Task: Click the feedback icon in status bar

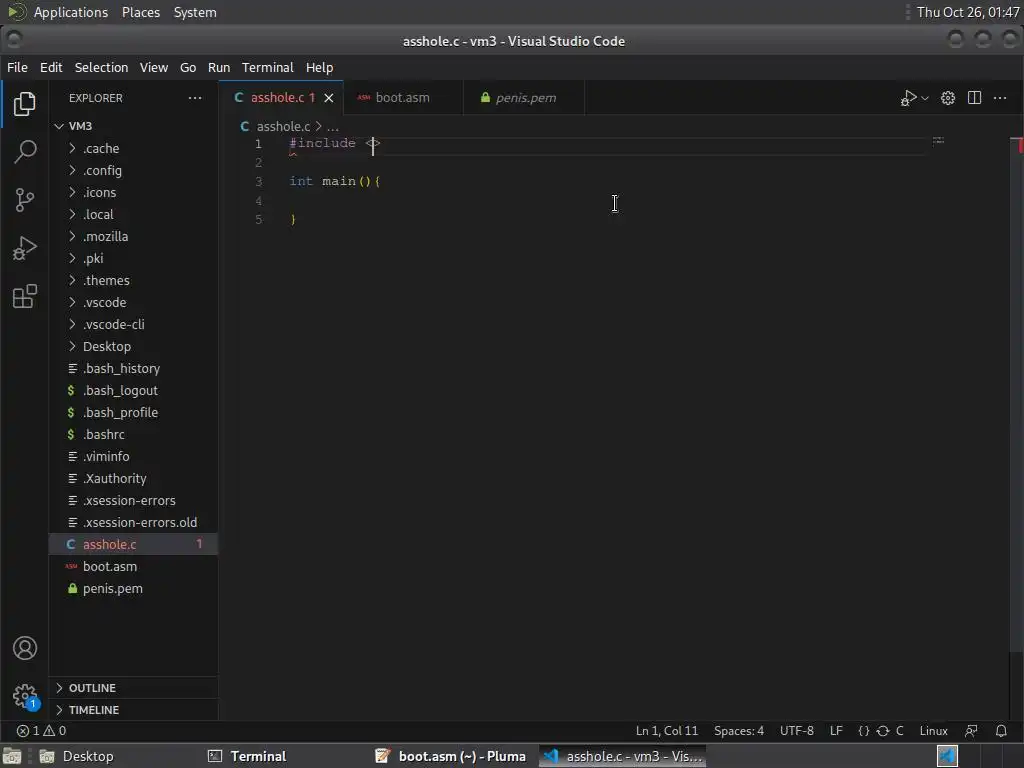Action: click(x=971, y=731)
